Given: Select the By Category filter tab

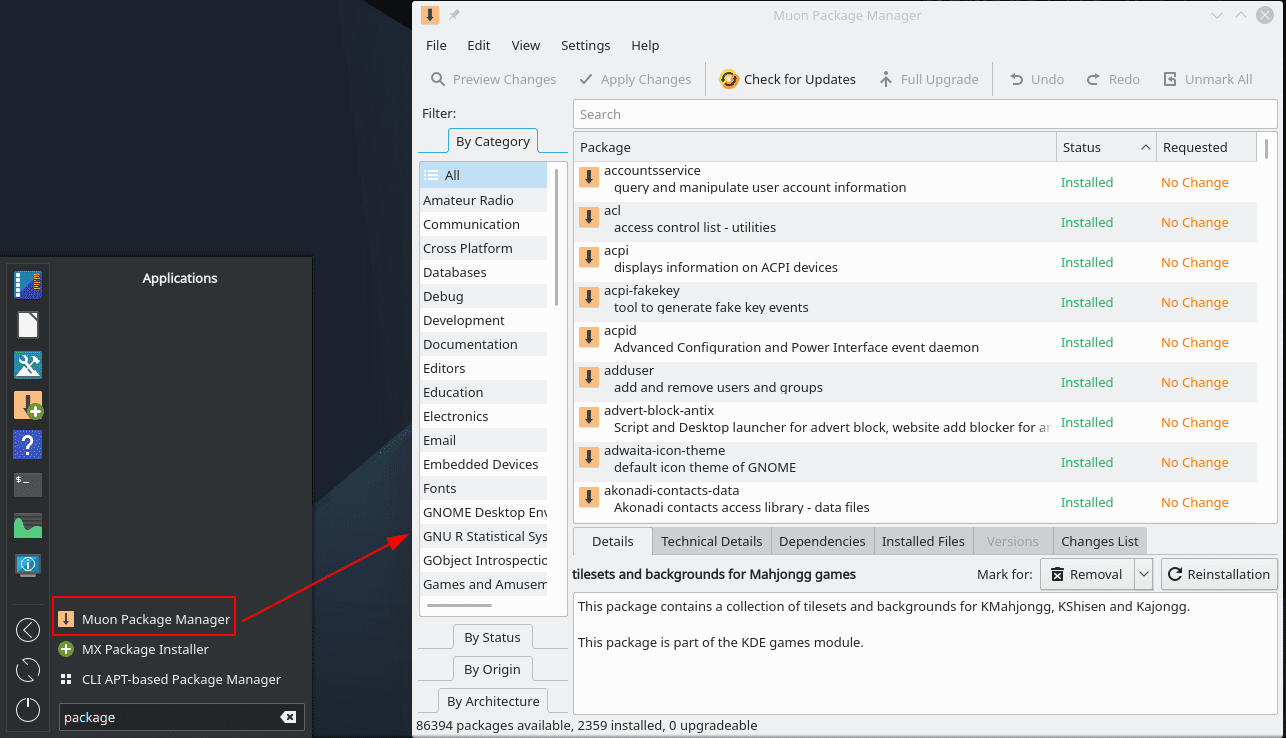Looking at the screenshot, I should click(x=492, y=141).
